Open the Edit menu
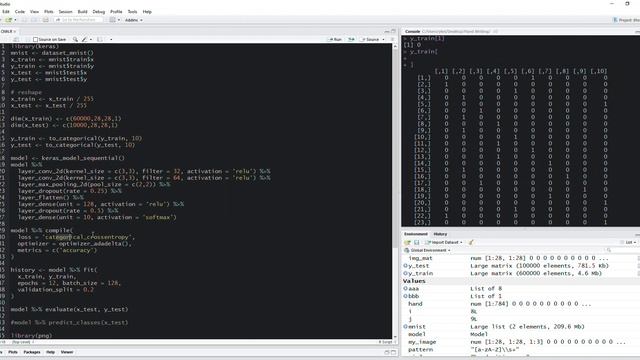The height and width of the screenshot is (360, 640). [x=6, y=12]
